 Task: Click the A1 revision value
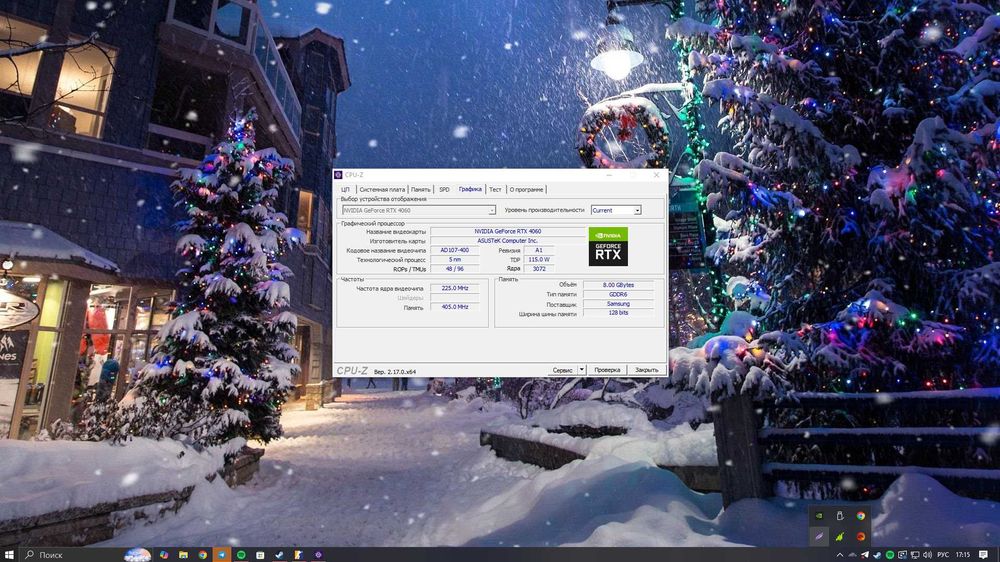point(539,250)
